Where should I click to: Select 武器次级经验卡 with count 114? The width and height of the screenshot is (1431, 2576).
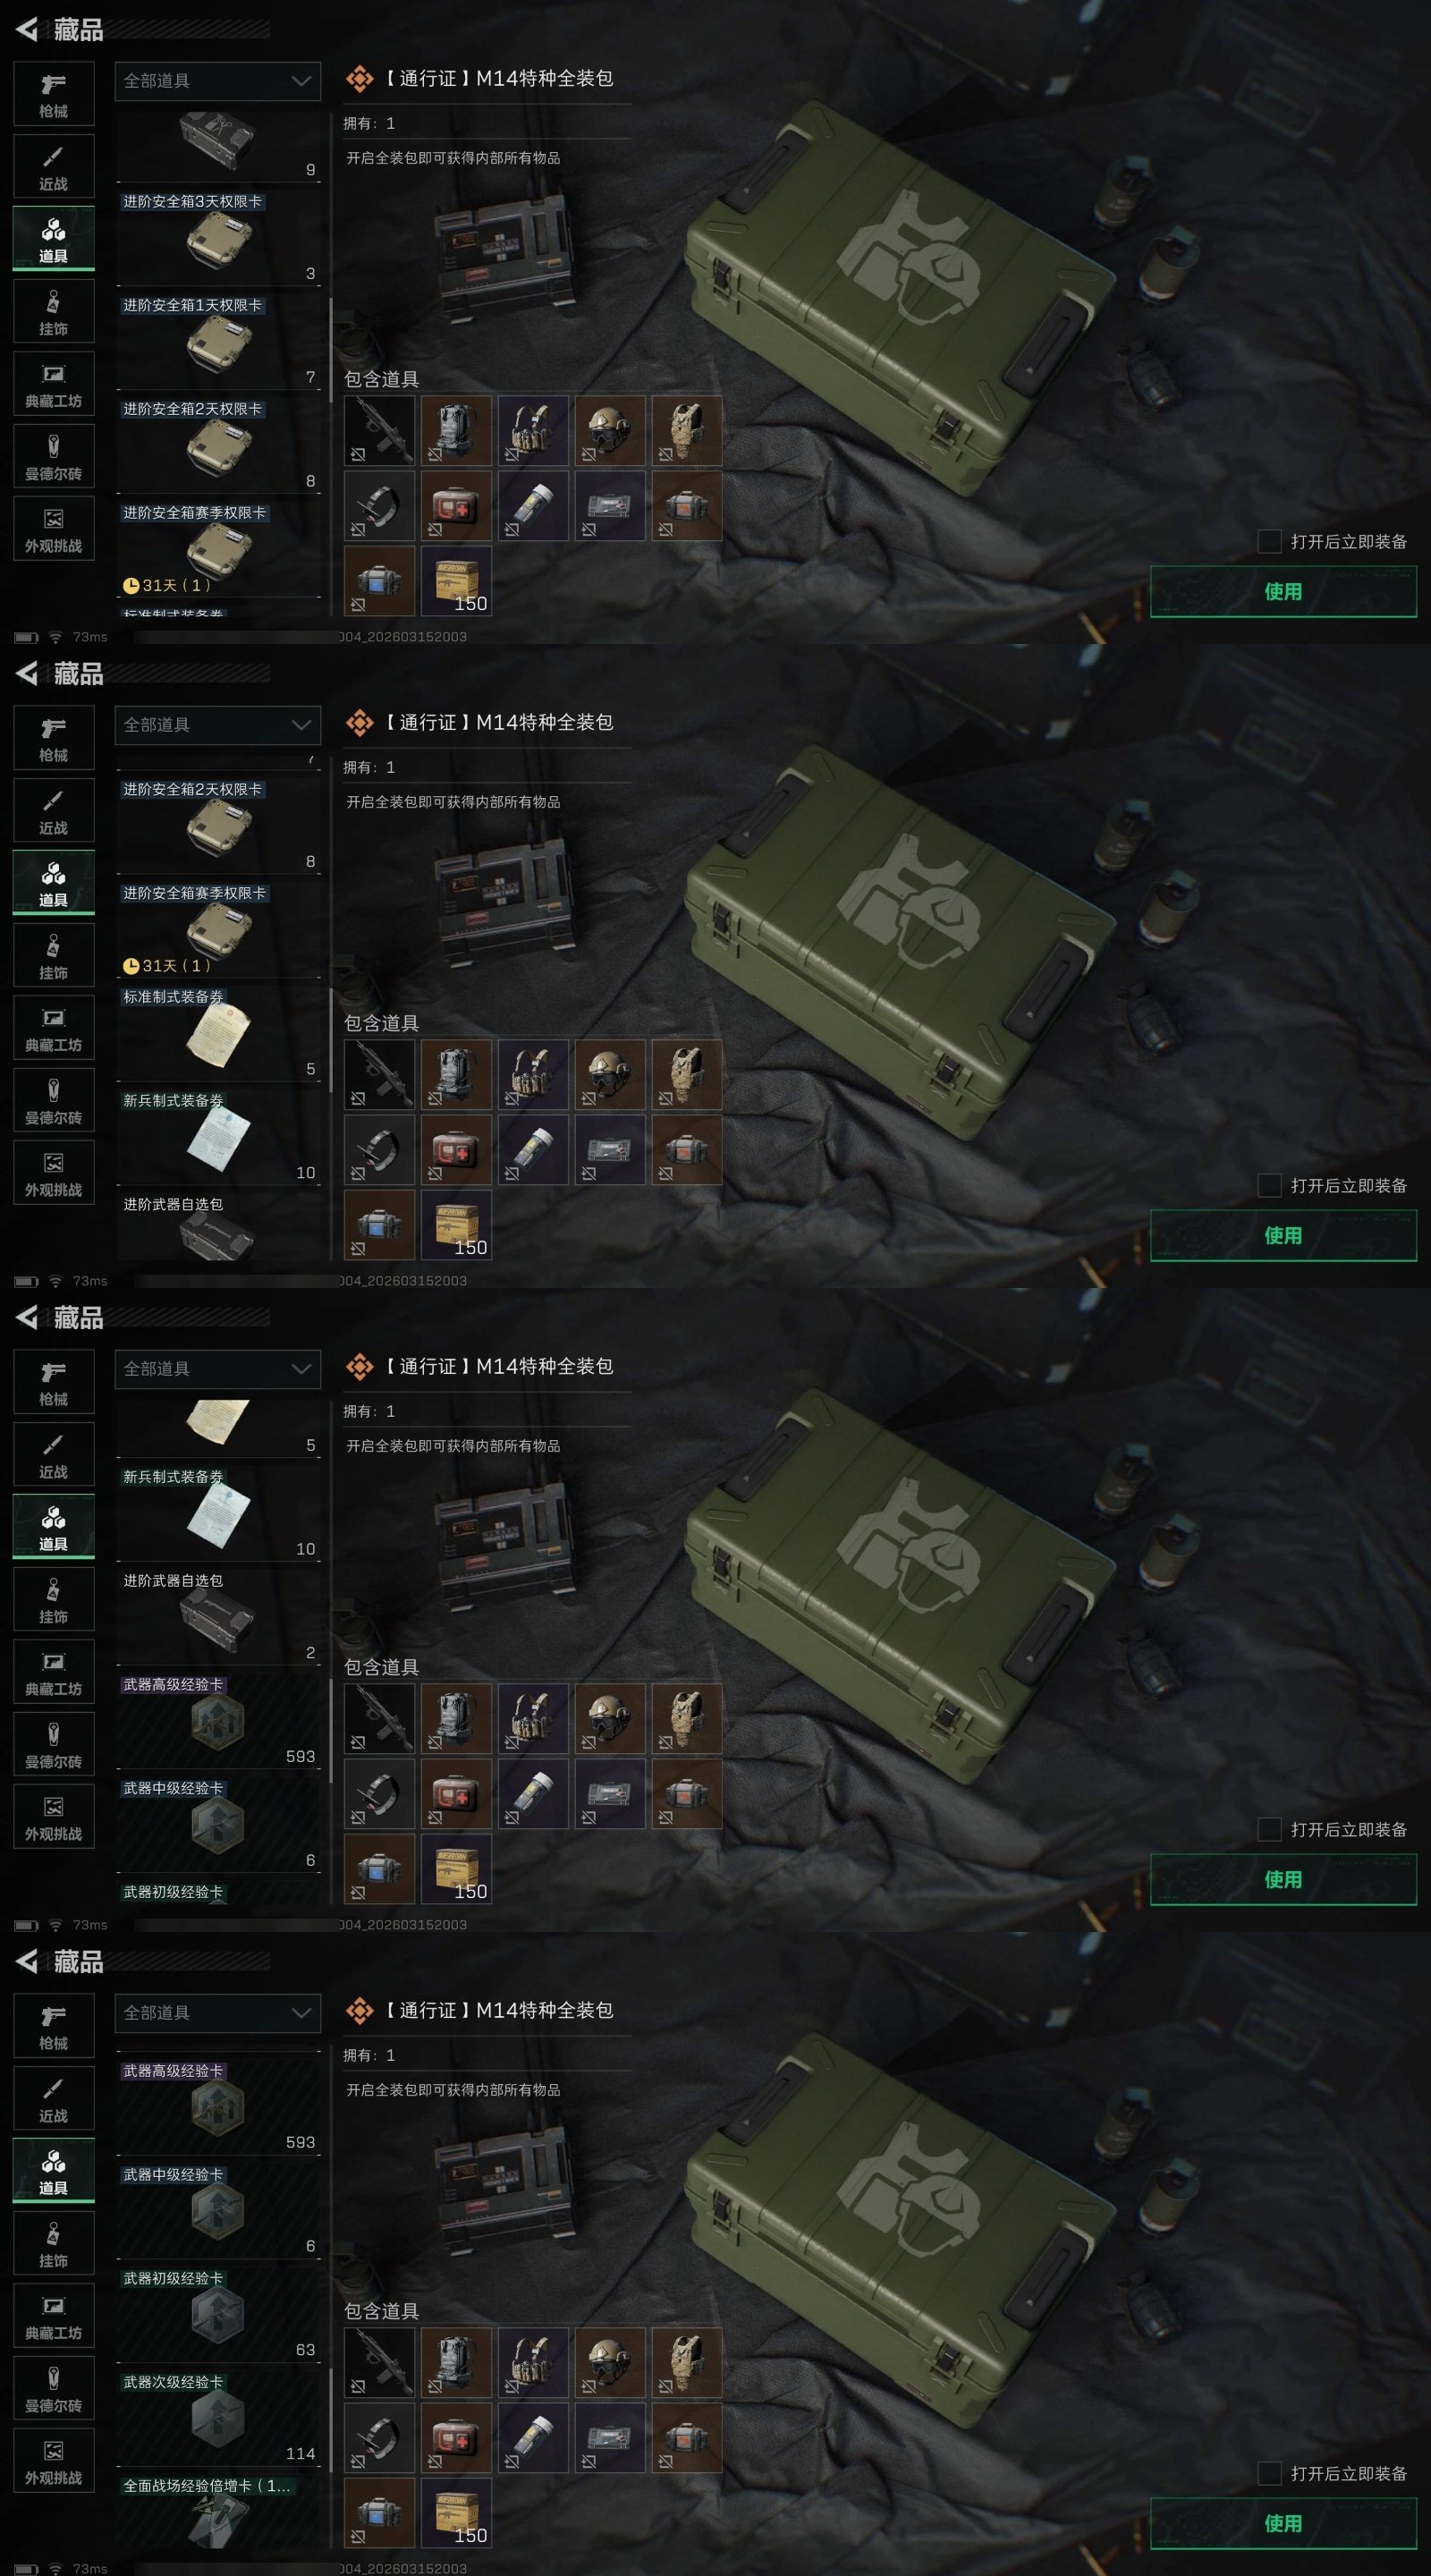[219, 2419]
